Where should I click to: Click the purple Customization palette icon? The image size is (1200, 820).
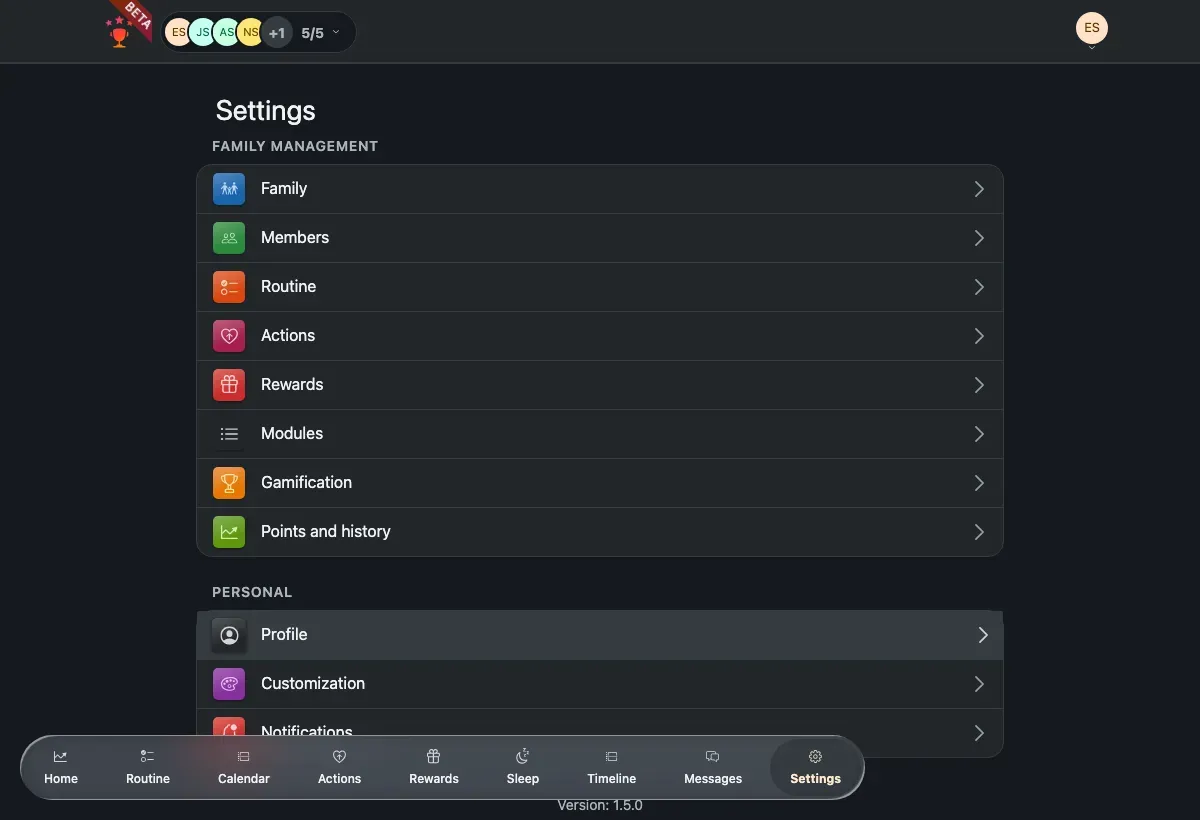coord(229,684)
